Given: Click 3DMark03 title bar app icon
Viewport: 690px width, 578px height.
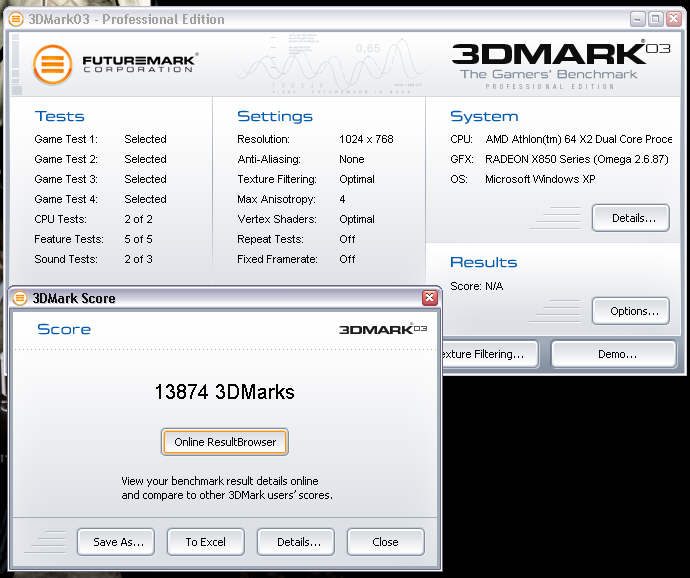Looking at the screenshot, I should pyautogui.click(x=16, y=19).
